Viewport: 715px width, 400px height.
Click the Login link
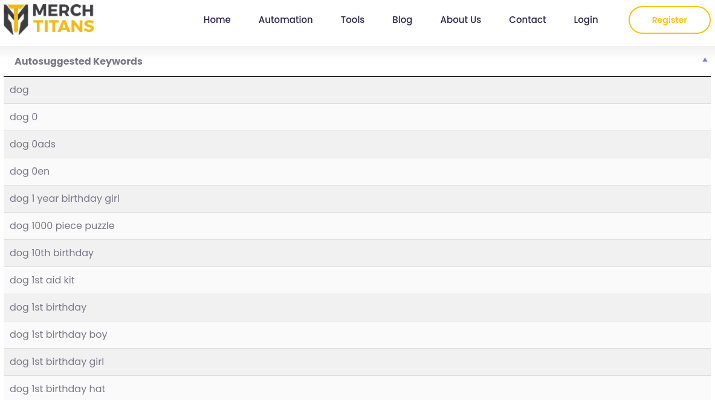click(x=585, y=20)
